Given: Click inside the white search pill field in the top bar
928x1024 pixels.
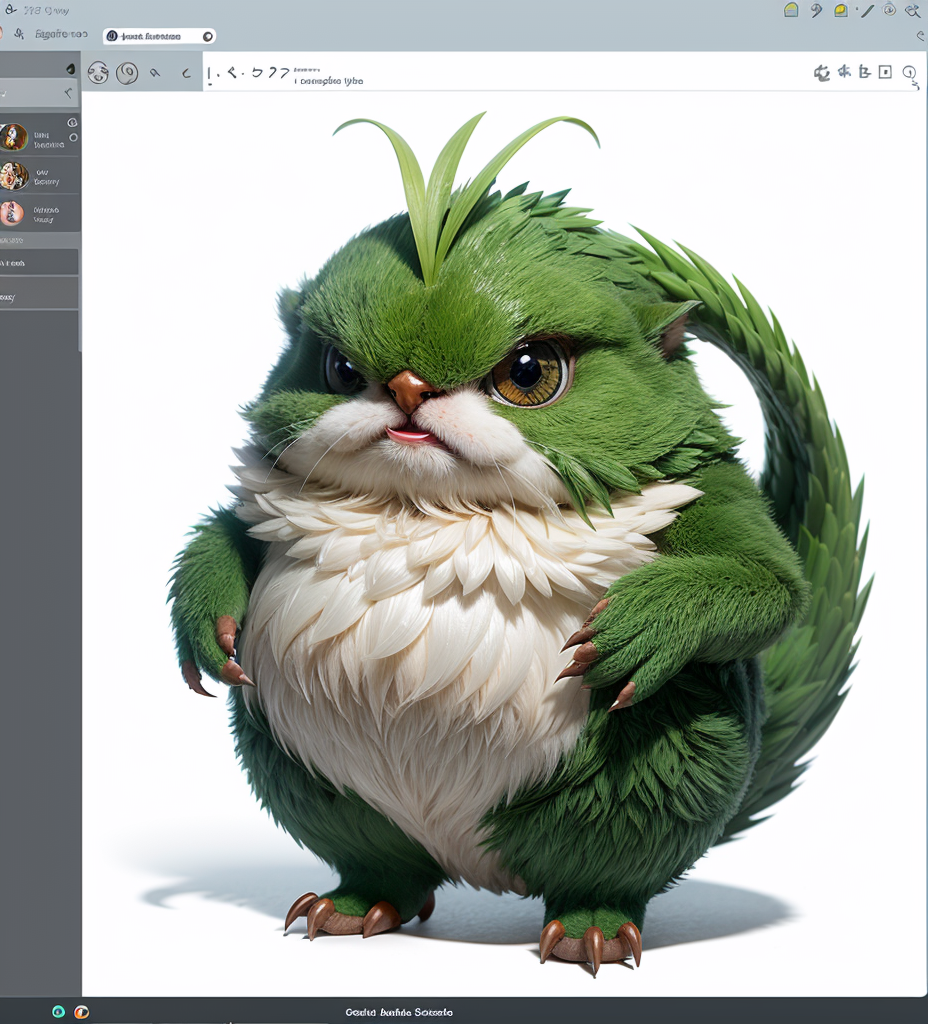Looking at the screenshot, I should (159, 36).
